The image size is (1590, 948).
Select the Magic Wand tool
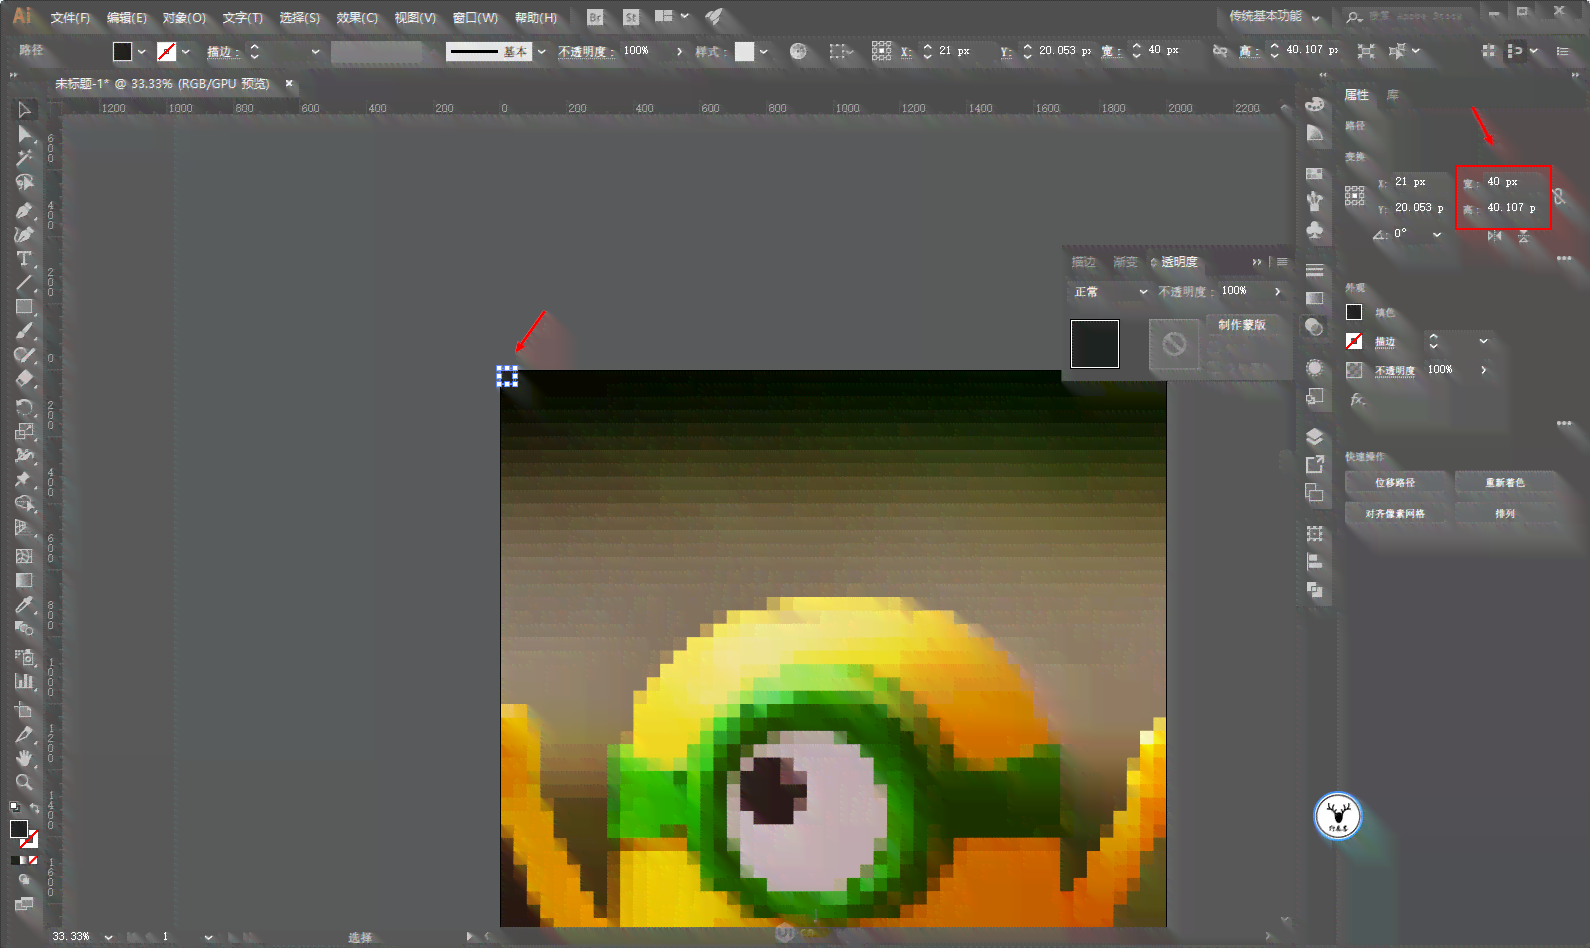(x=24, y=158)
